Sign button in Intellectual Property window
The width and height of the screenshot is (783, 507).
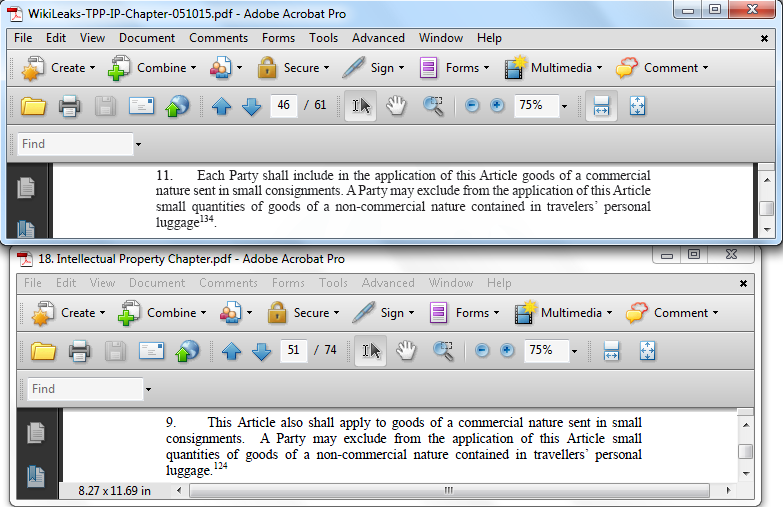(383, 313)
